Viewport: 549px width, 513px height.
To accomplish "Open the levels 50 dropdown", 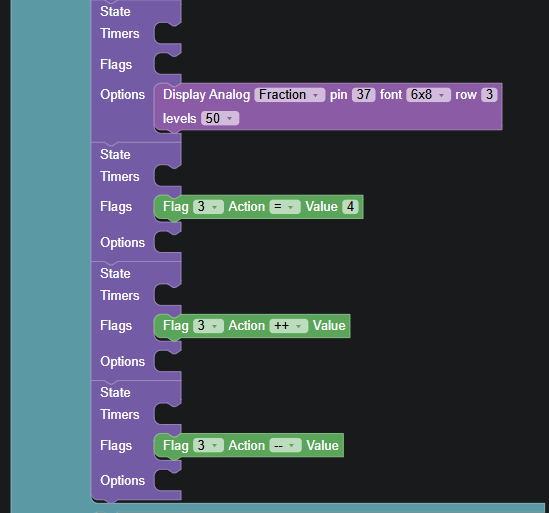I will point(220,118).
